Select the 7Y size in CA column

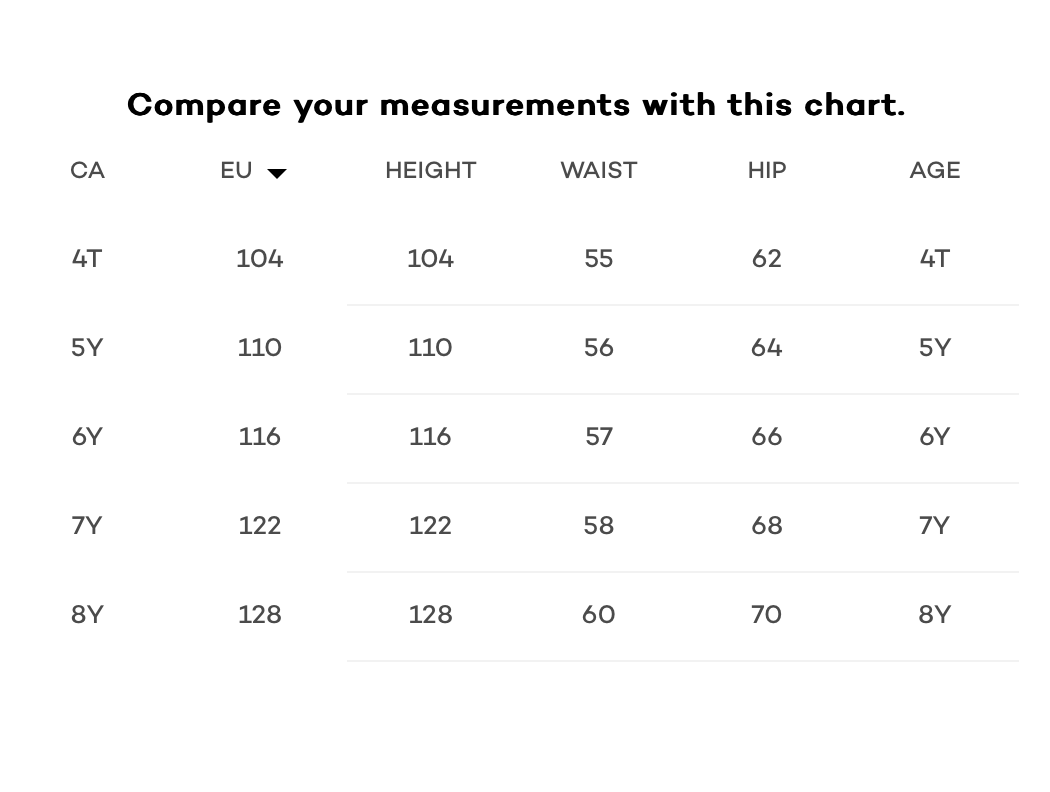click(87, 526)
